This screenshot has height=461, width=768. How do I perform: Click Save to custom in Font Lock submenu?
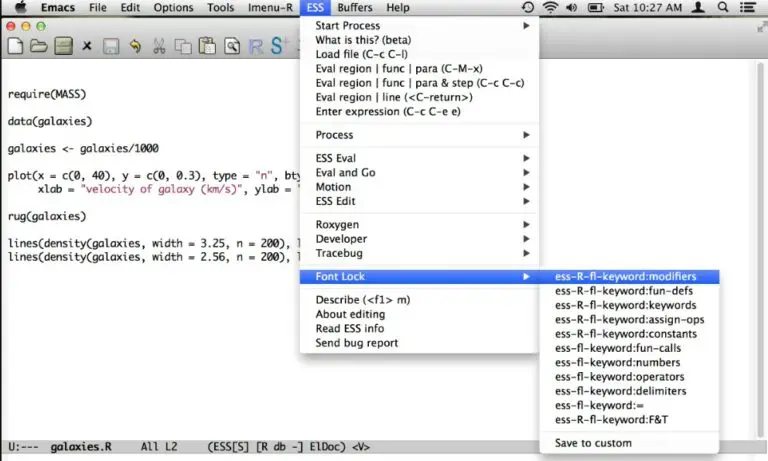tap(629, 443)
